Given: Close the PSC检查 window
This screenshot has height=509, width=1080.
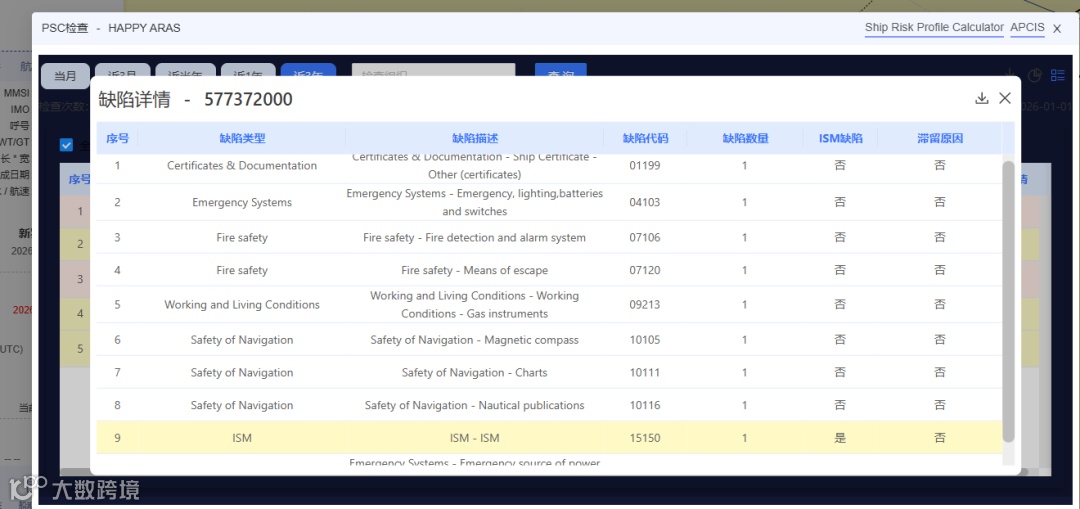Looking at the screenshot, I should coord(1057,29).
